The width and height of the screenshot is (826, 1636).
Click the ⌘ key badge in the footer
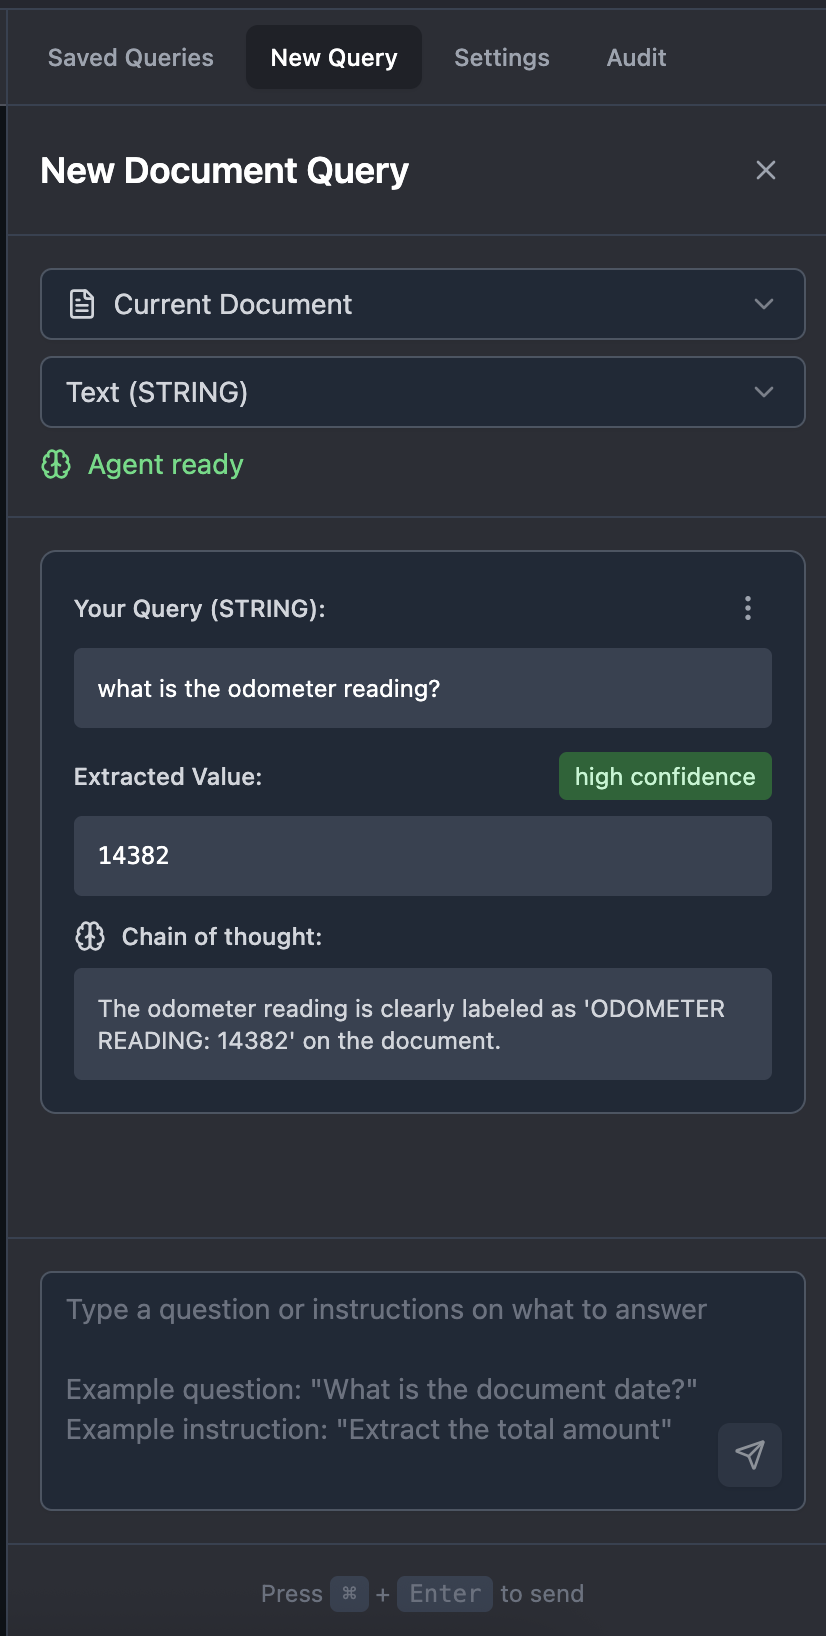click(x=349, y=1594)
